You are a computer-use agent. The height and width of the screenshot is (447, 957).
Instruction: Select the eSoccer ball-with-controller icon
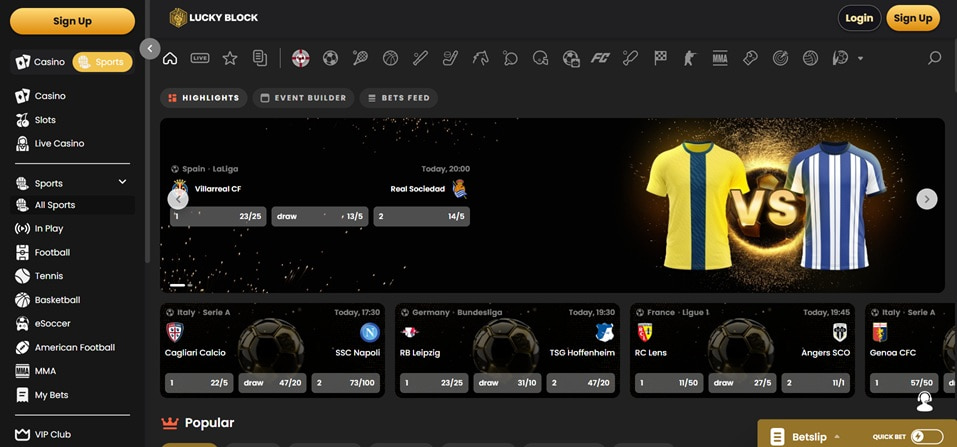click(571, 58)
